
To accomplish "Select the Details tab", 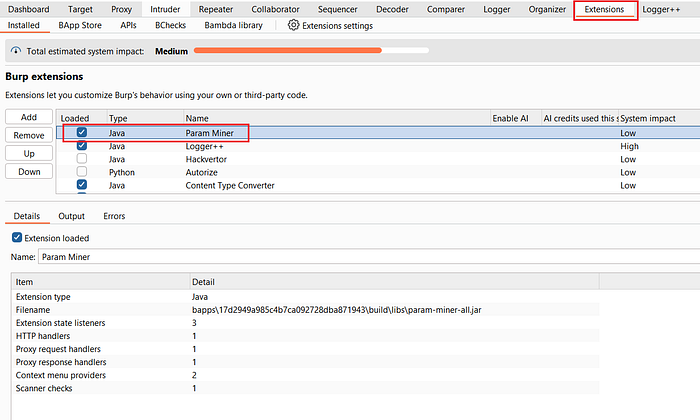I will (x=27, y=216).
